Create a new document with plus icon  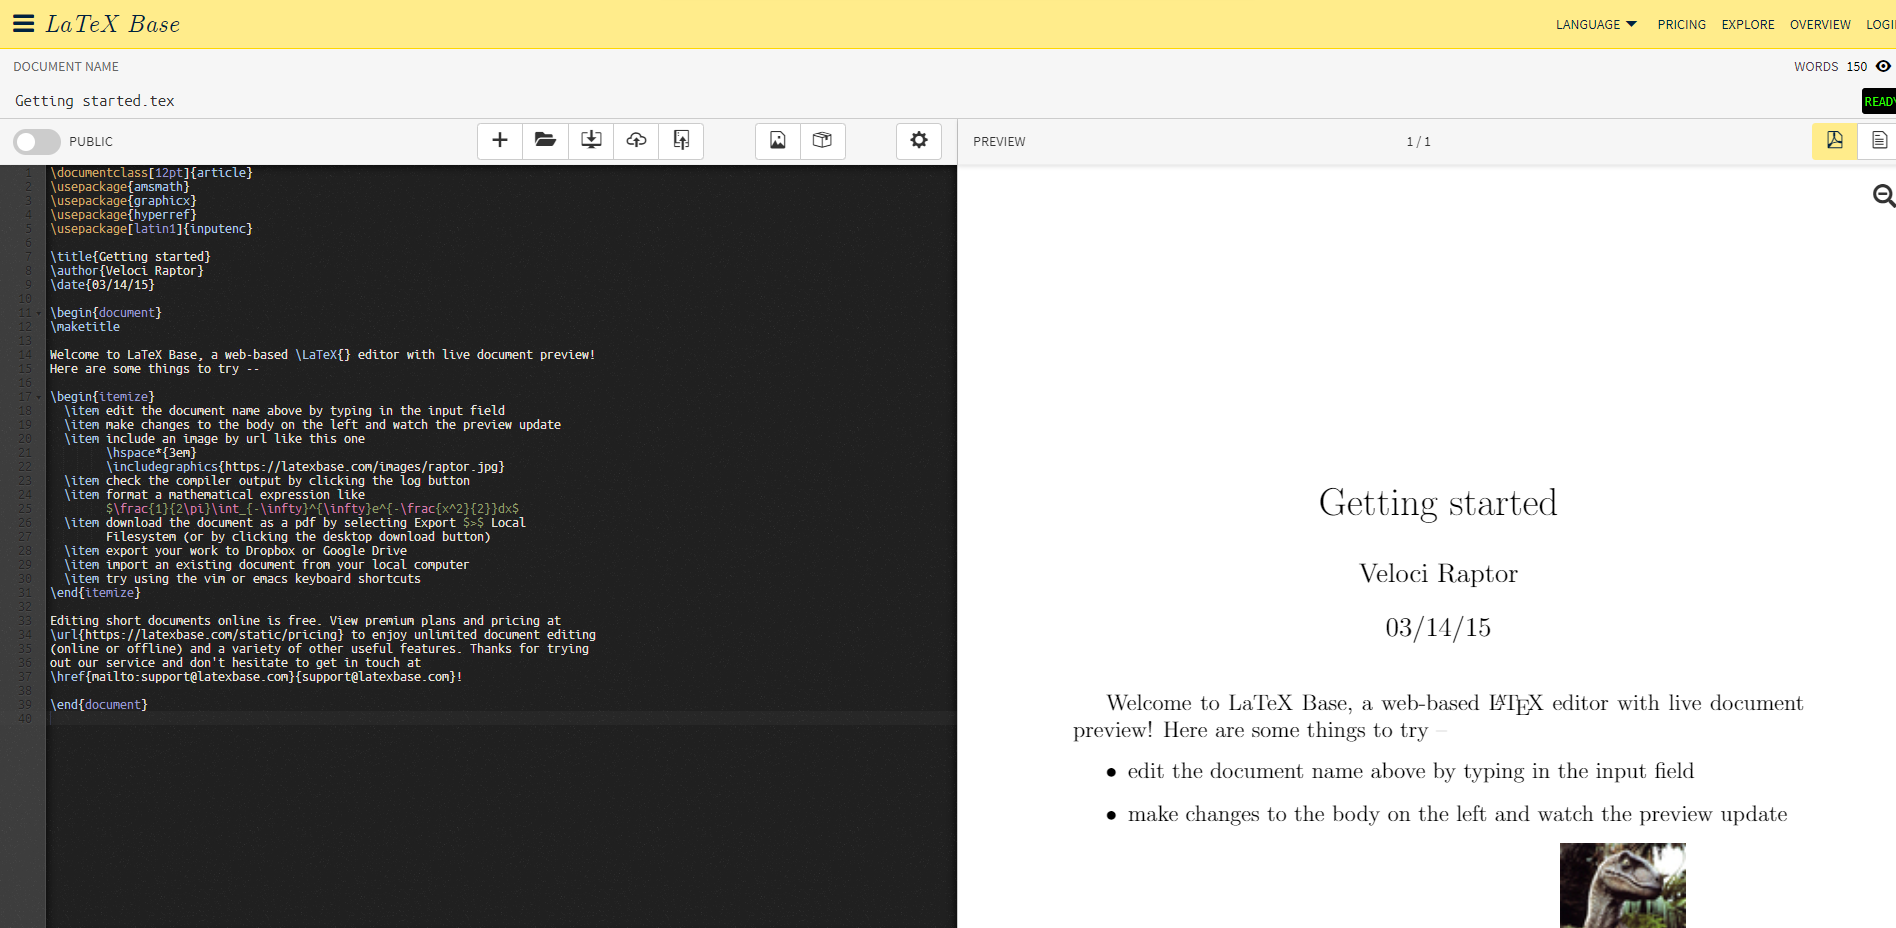[x=500, y=141]
